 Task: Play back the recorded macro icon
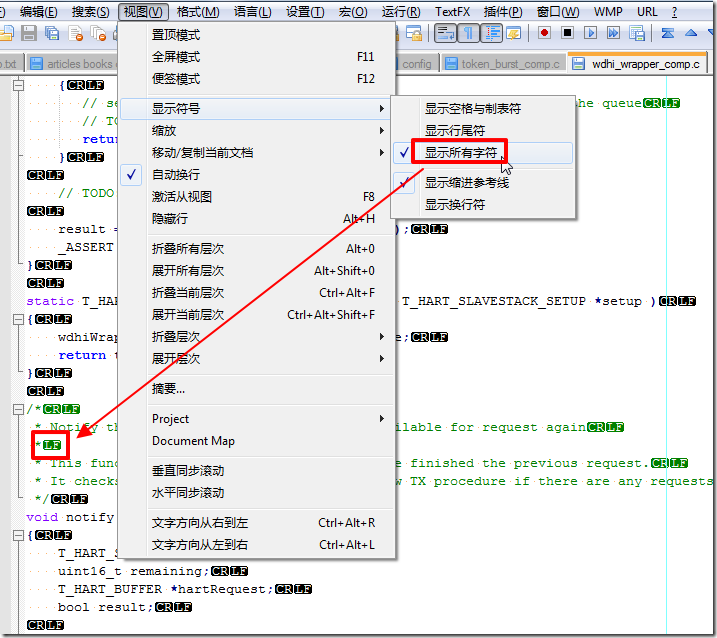590,33
